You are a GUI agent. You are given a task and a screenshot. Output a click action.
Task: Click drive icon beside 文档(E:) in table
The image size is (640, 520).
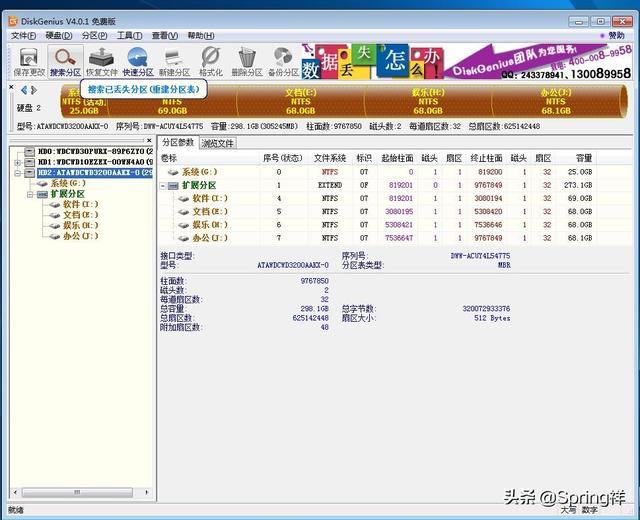(x=184, y=212)
